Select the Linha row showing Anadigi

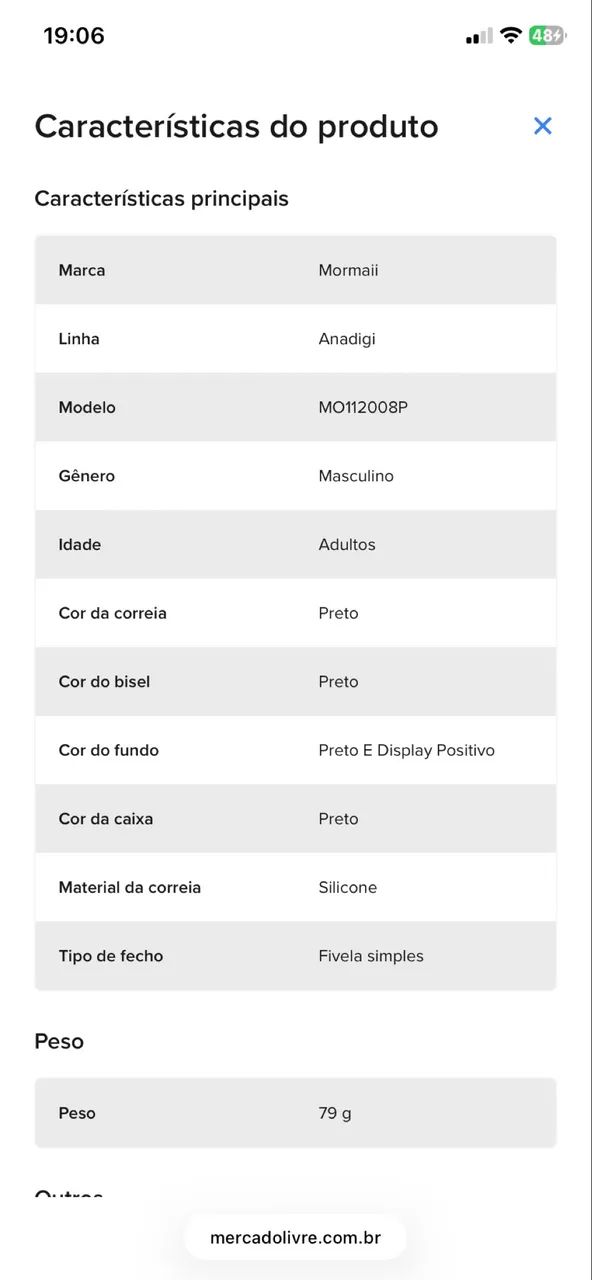pos(296,339)
